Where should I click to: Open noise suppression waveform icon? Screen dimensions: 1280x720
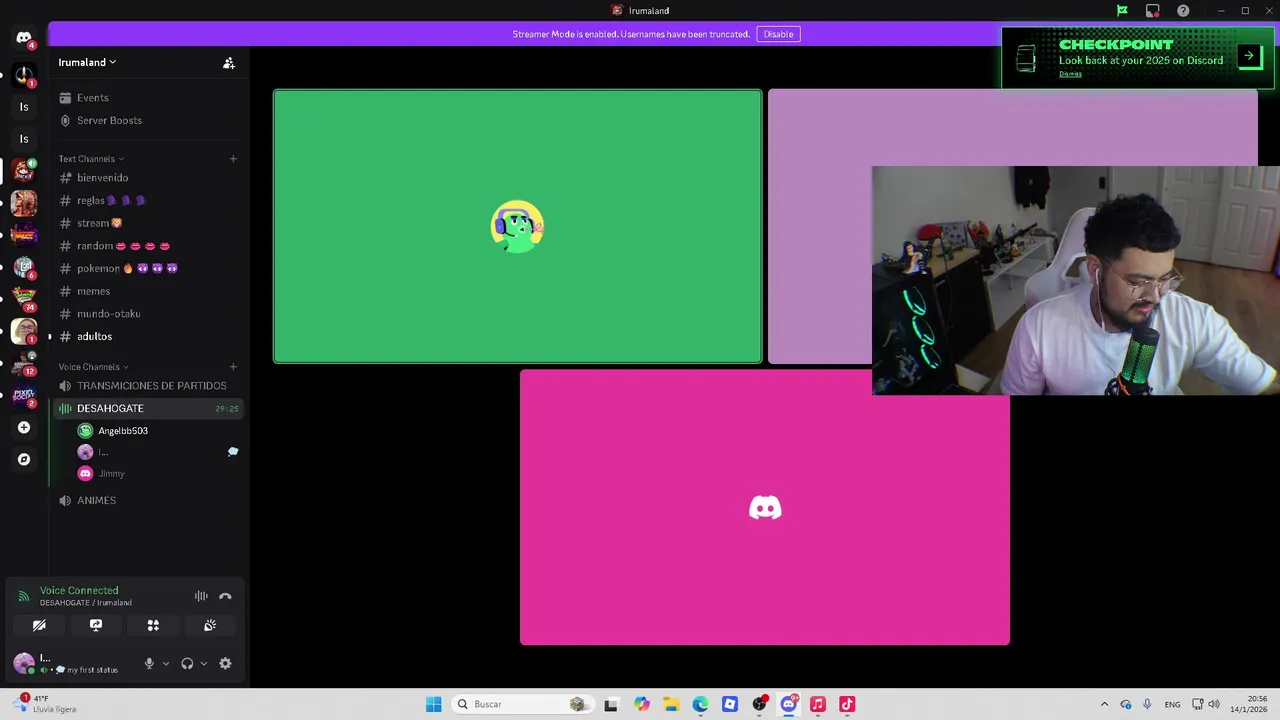point(201,596)
